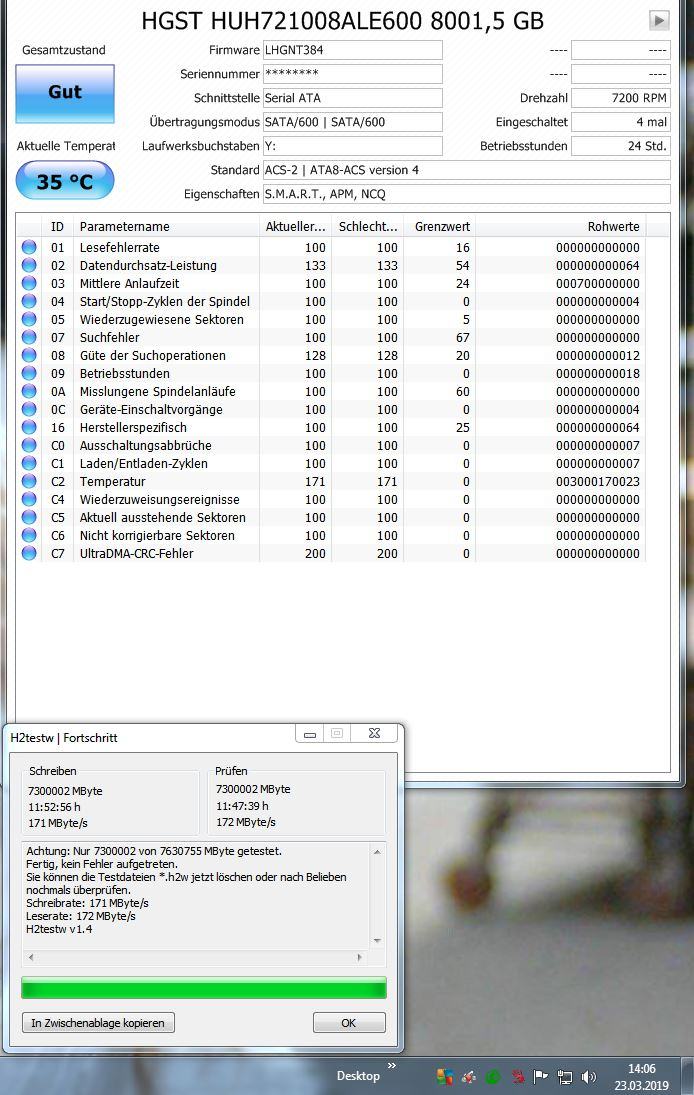This screenshot has height=1095, width=694.
Task: Minimize the H2testw Fortschritt window
Action: [310, 733]
